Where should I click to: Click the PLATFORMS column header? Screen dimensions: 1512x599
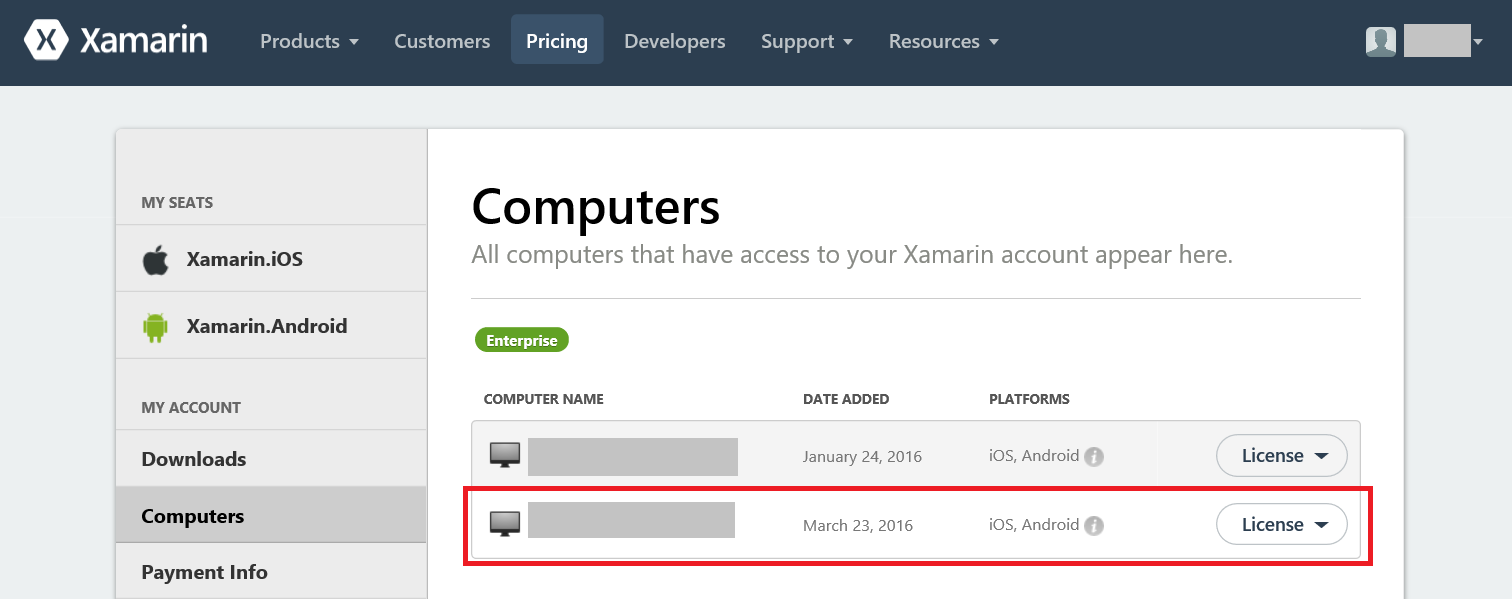(1029, 399)
